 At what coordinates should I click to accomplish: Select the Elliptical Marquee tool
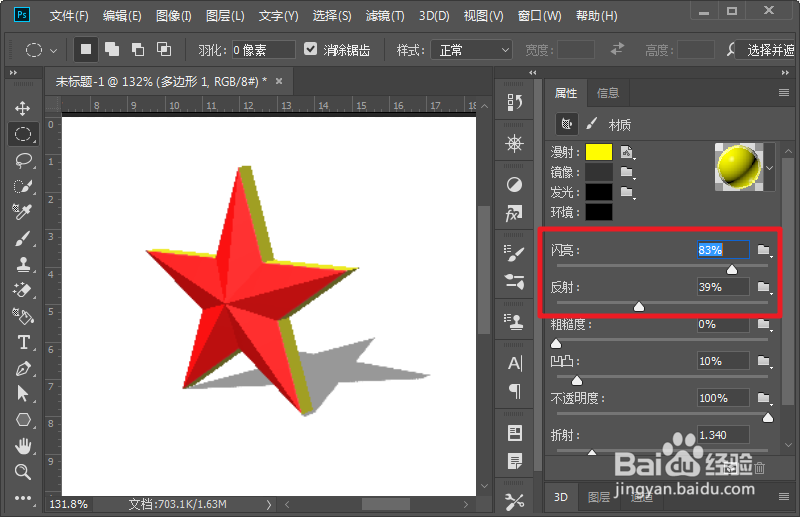pyautogui.click(x=22, y=134)
